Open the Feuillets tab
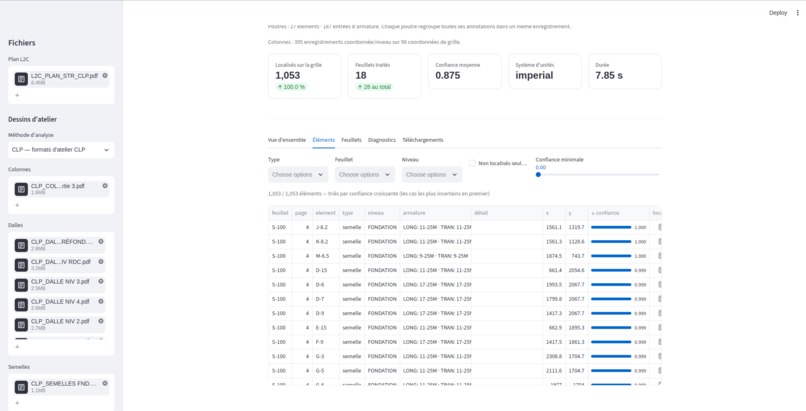The width and height of the screenshot is (806, 411). pos(351,140)
